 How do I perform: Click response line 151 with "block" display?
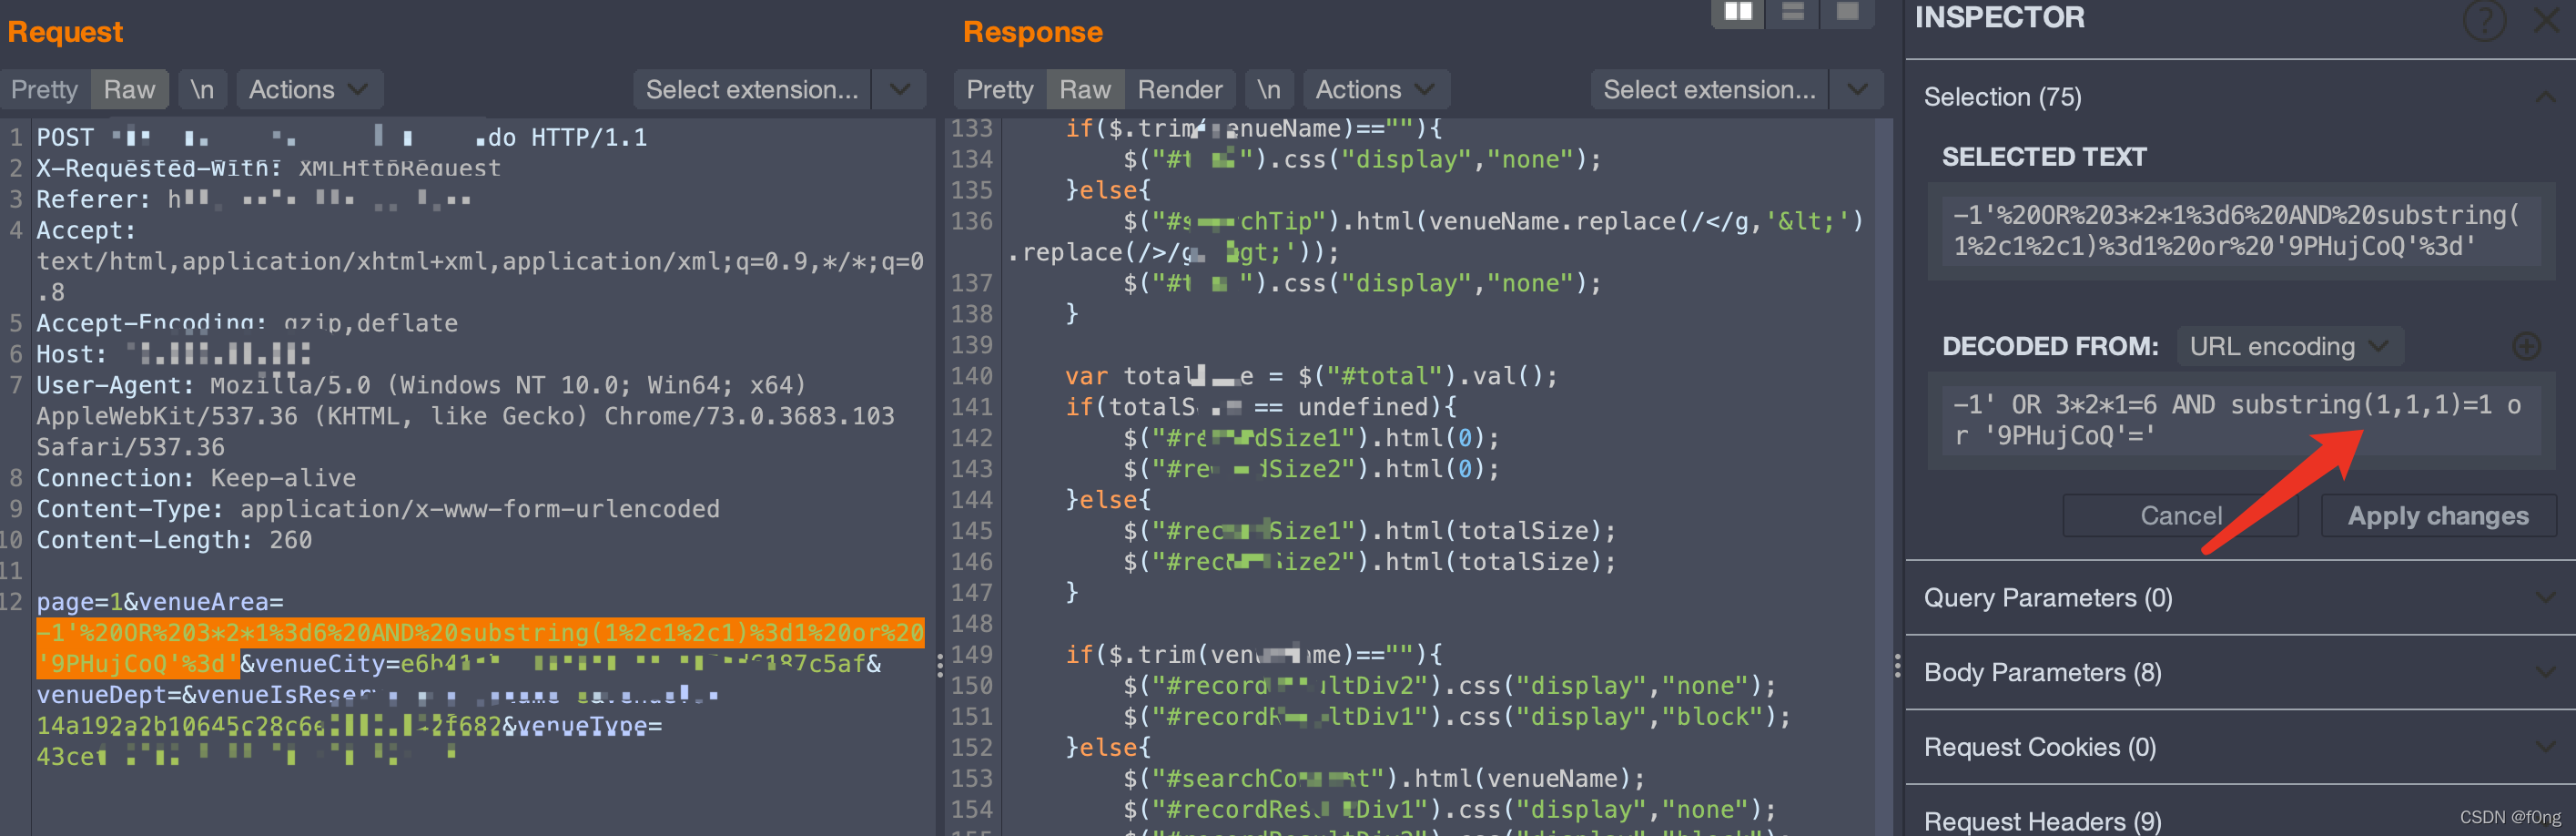(1457, 717)
